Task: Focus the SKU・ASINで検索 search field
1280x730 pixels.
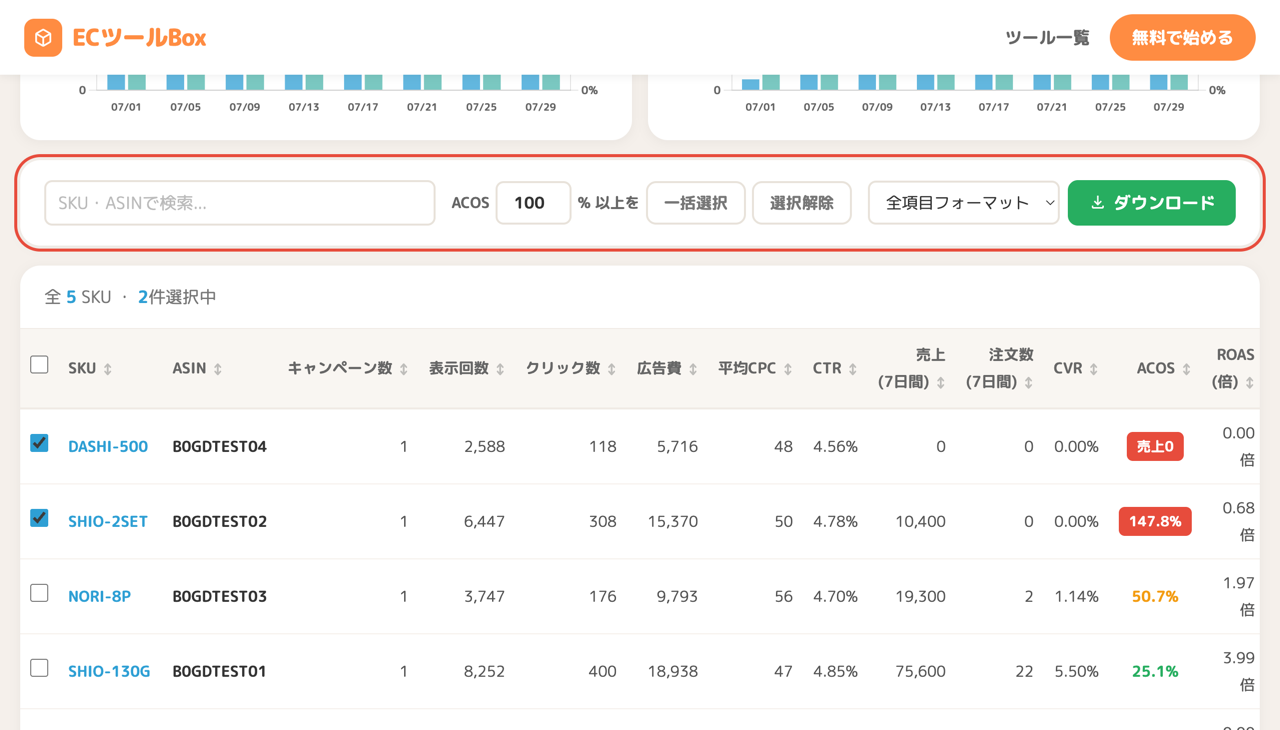Action: (240, 203)
